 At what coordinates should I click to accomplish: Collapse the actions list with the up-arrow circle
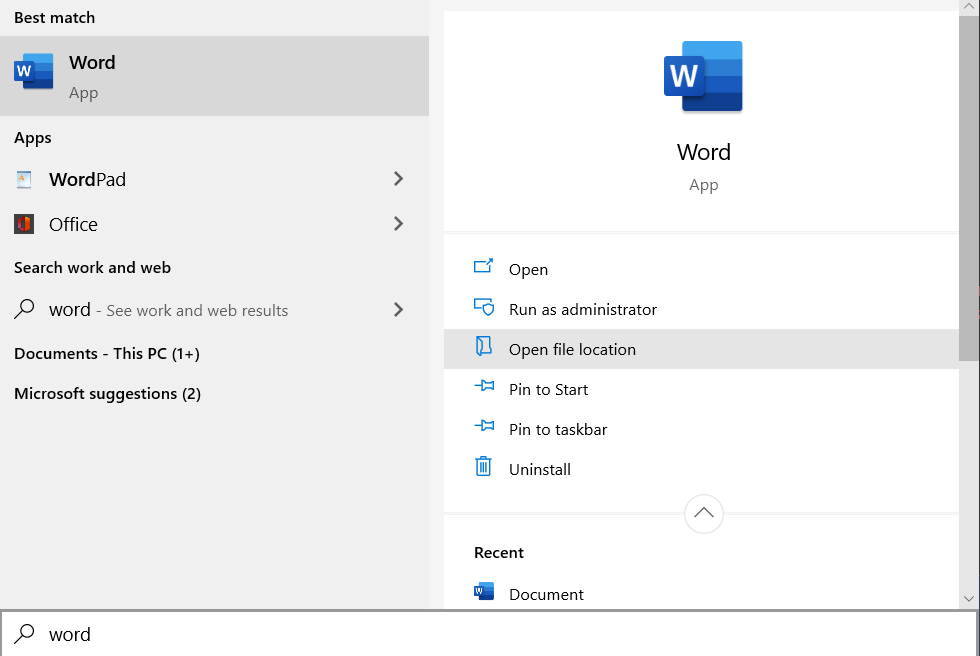703,514
